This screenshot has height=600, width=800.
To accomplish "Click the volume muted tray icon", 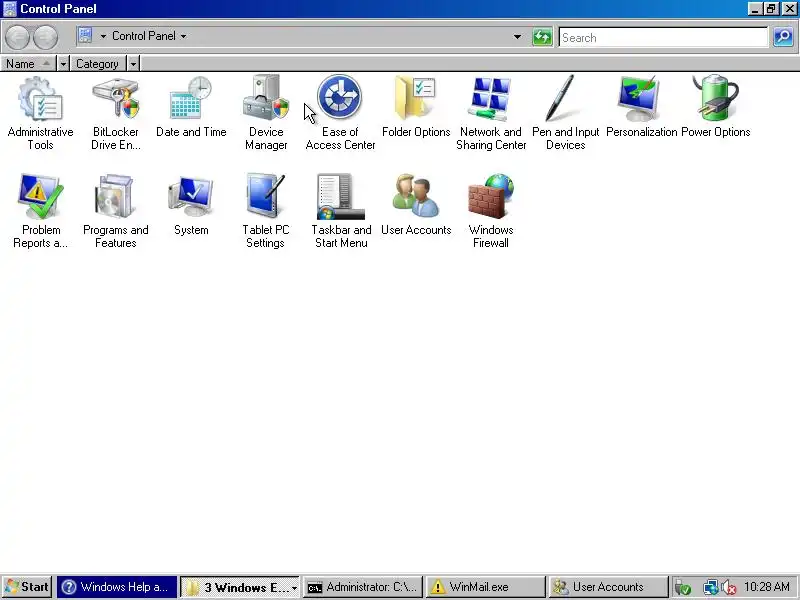I will [729, 587].
